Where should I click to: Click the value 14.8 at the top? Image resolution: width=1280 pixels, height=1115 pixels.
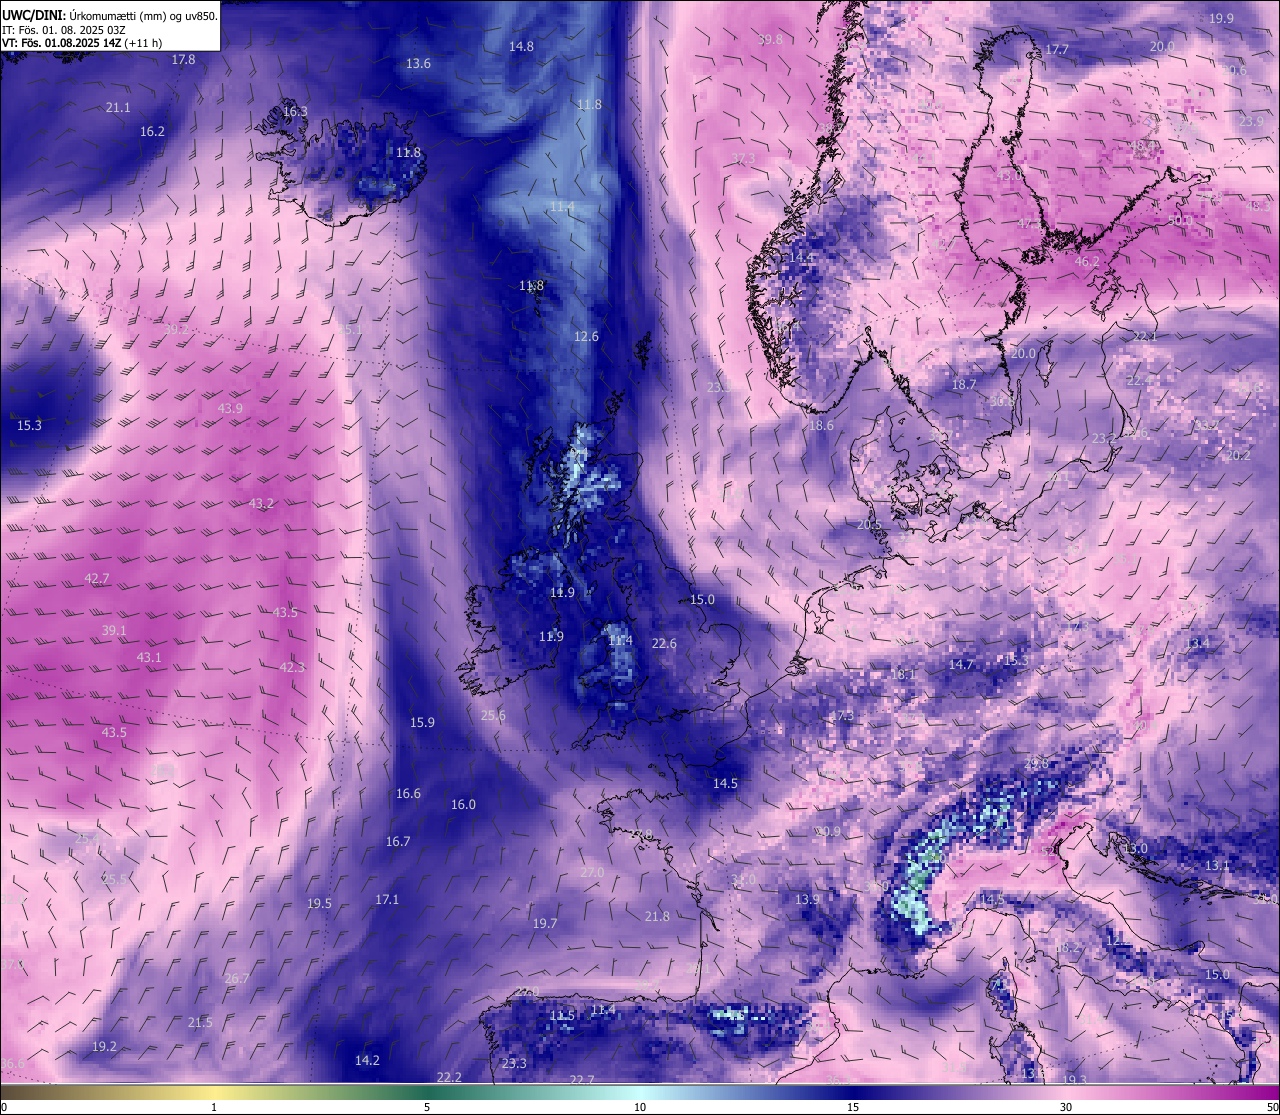[521, 47]
